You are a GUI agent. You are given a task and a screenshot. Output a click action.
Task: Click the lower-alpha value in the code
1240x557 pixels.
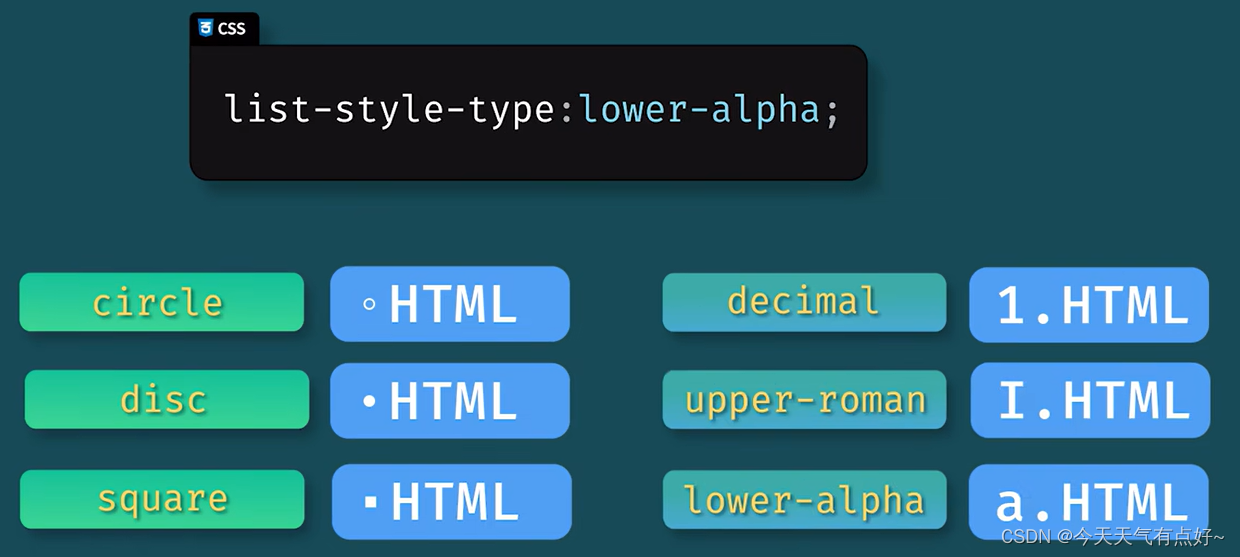tap(700, 109)
